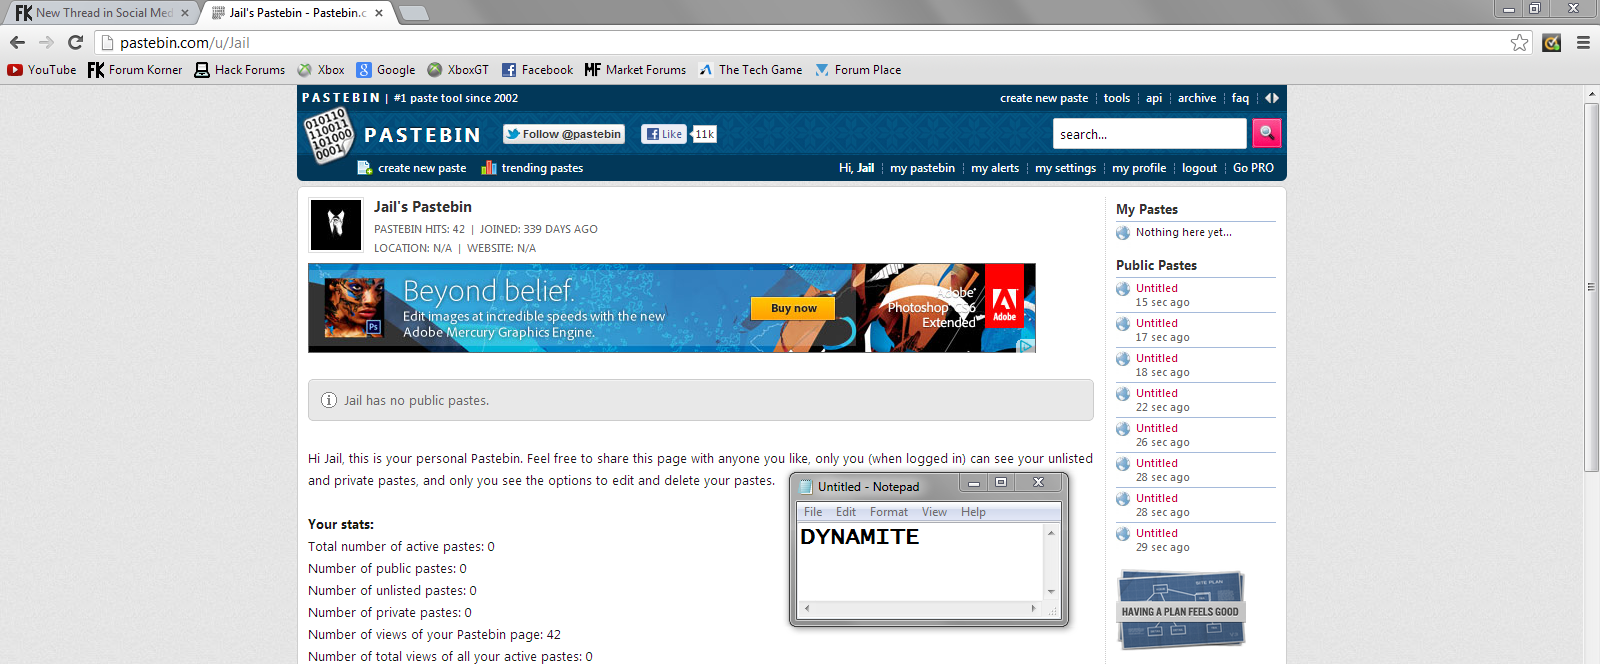Open my pastebin link
Image resolution: width=1600 pixels, height=664 pixels.
(922, 168)
